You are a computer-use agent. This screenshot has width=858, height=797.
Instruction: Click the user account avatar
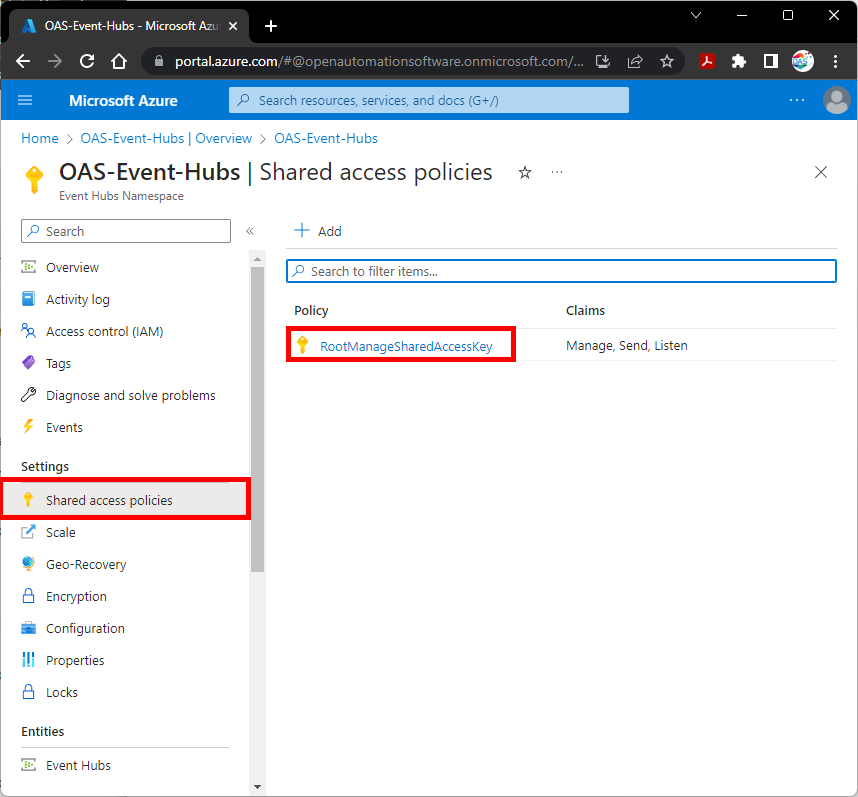tap(835, 100)
